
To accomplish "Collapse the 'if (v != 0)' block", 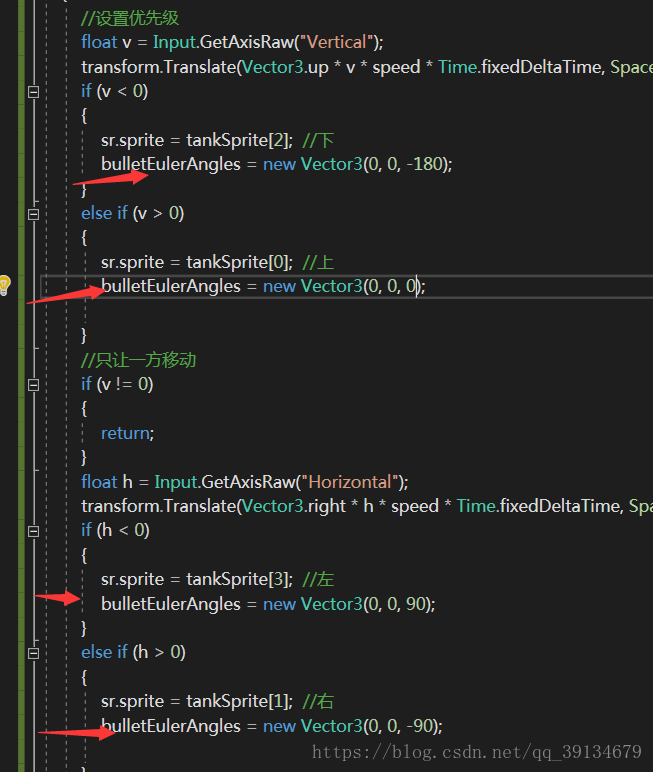I will (x=33, y=385).
